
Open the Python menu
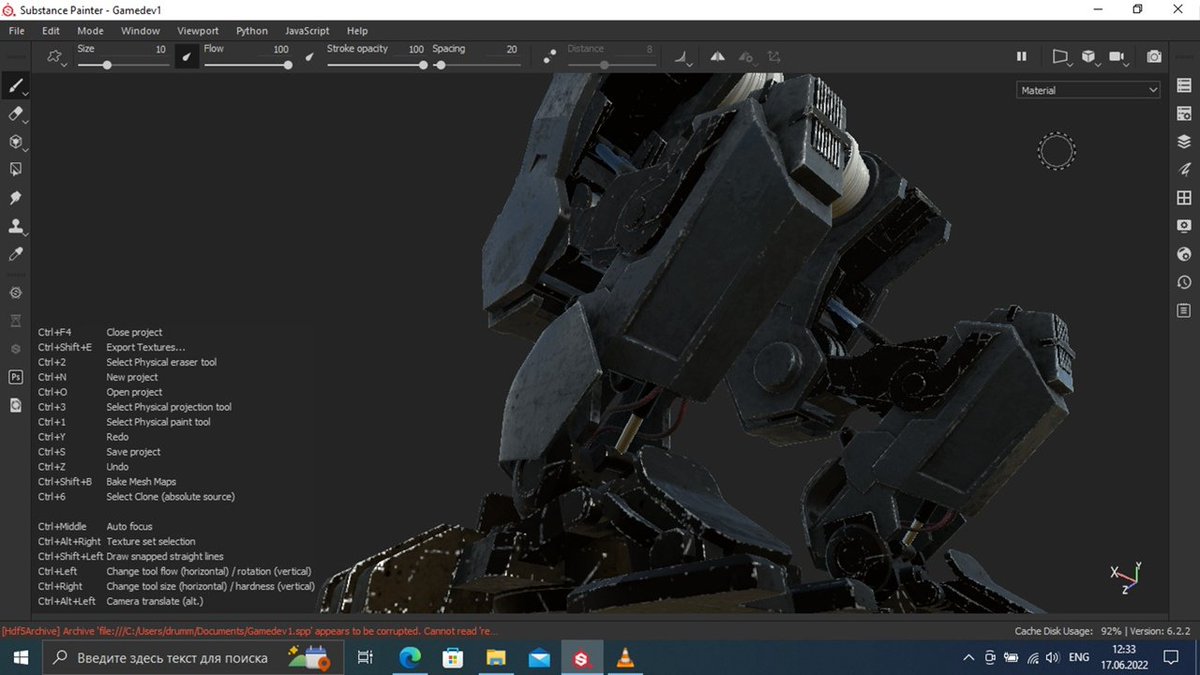(252, 31)
